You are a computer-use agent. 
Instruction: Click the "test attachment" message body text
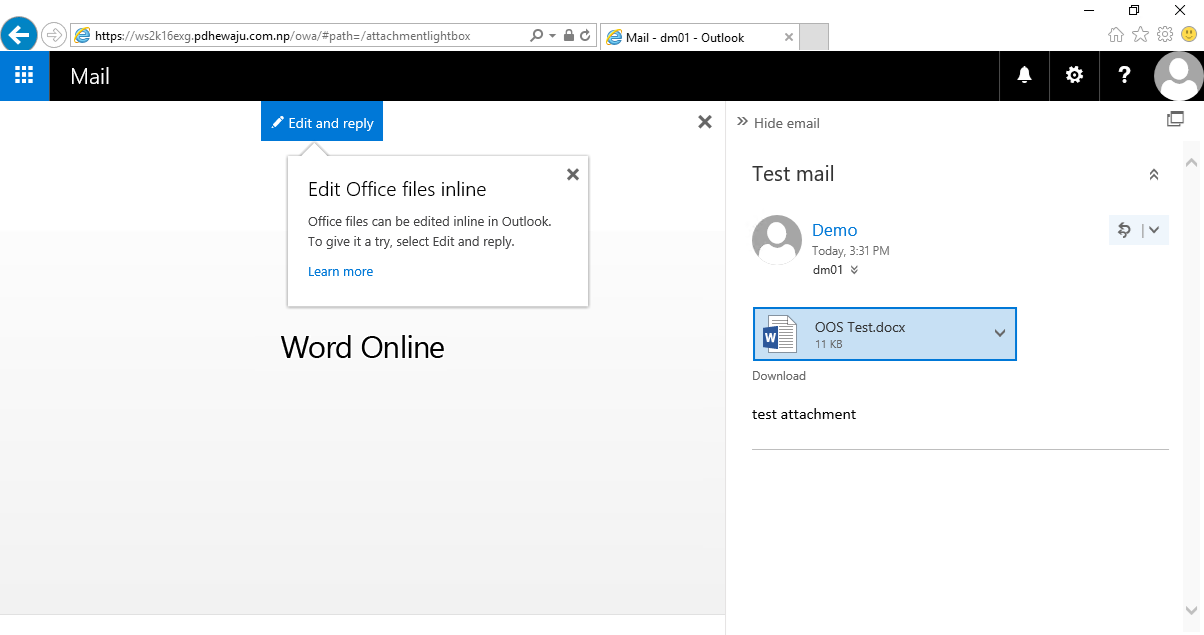(x=804, y=414)
